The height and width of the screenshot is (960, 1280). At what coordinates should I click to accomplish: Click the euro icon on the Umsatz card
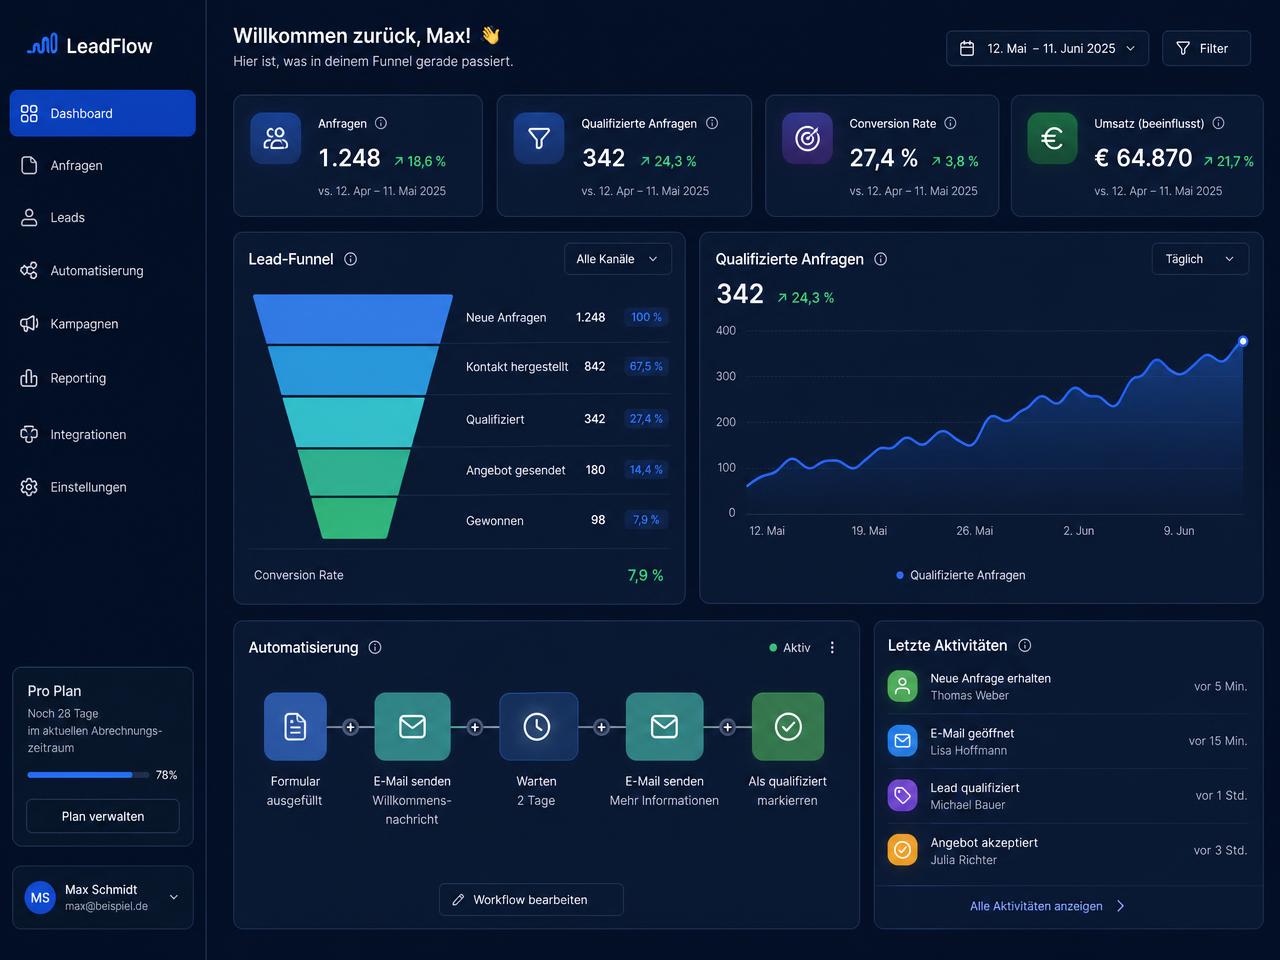pyautogui.click(x=1052, y=138)
